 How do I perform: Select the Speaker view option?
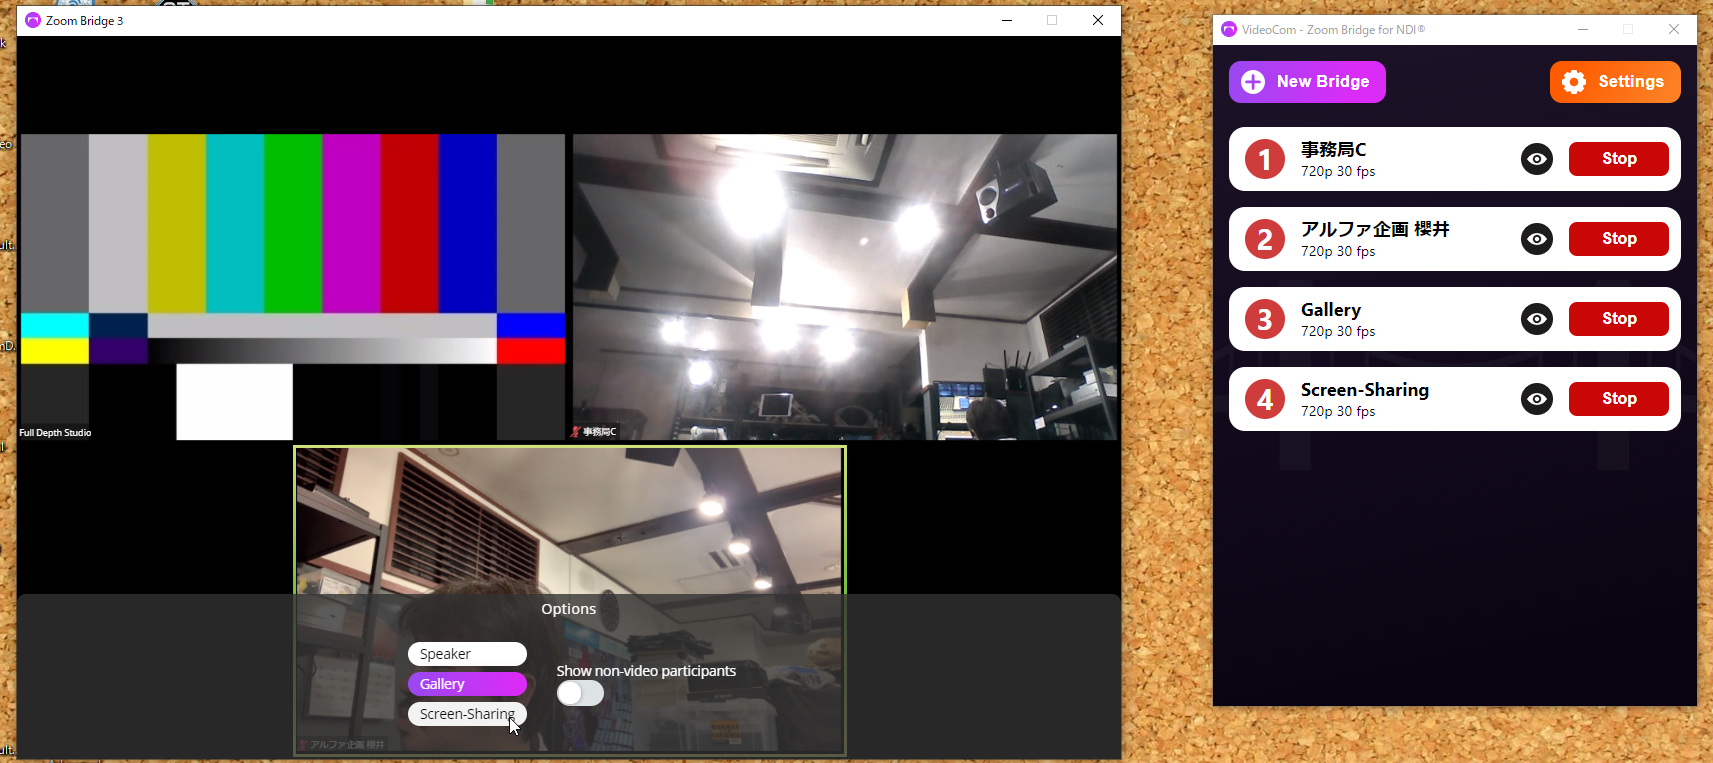point(467,654)
